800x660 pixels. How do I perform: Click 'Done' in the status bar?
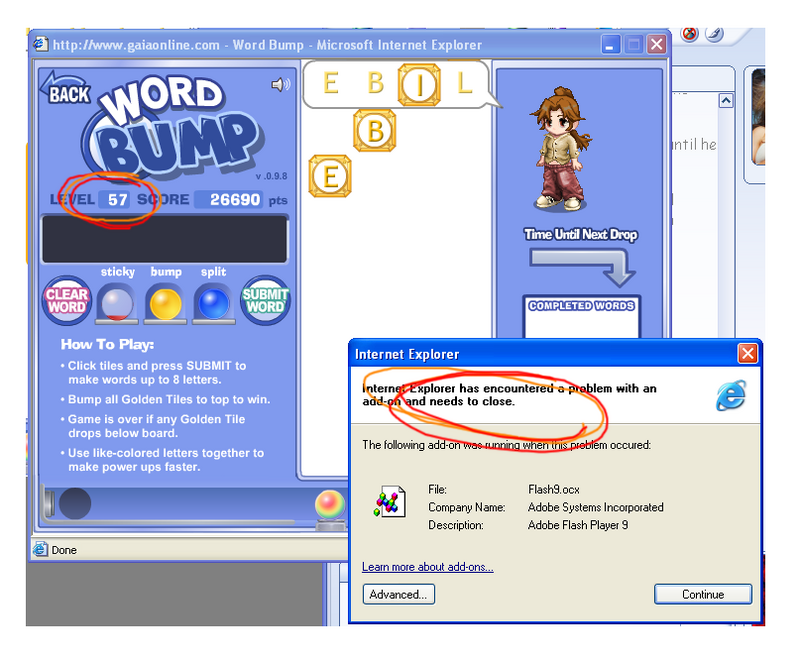[x=64, y=550]
